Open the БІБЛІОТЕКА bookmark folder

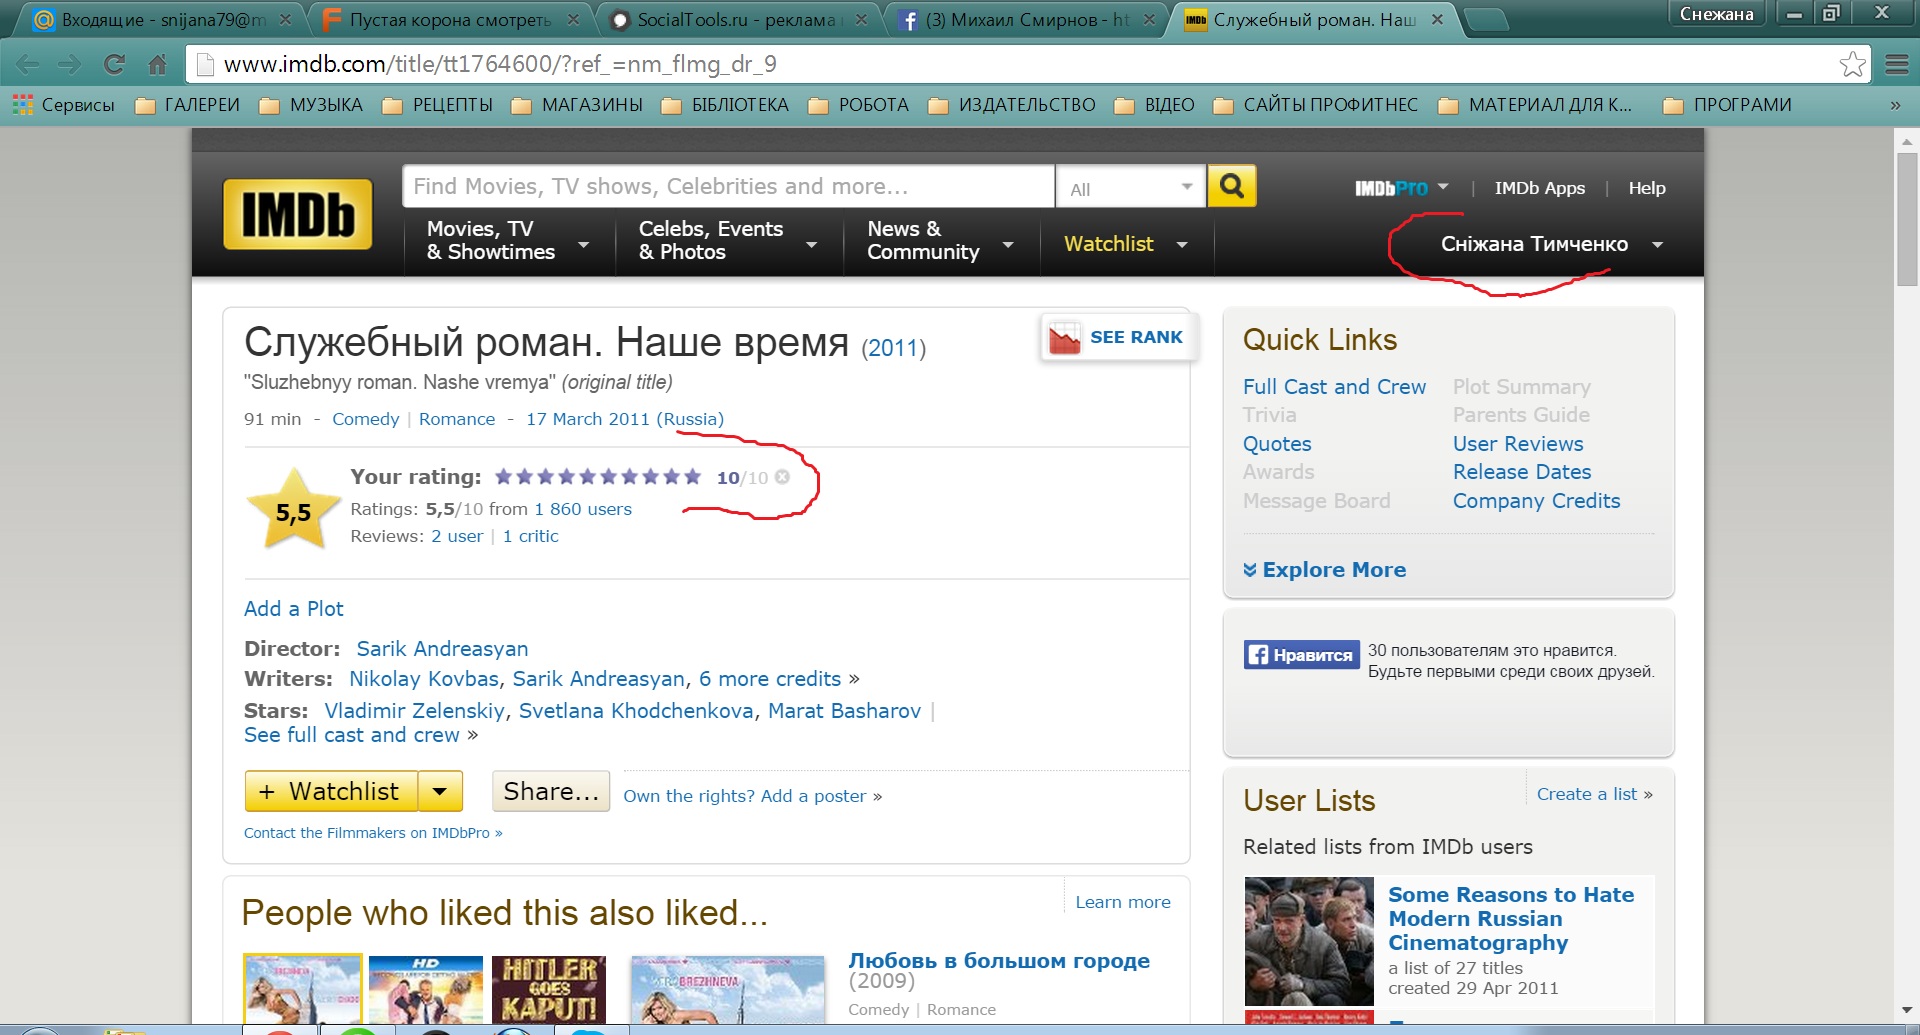tap(725, 105)
